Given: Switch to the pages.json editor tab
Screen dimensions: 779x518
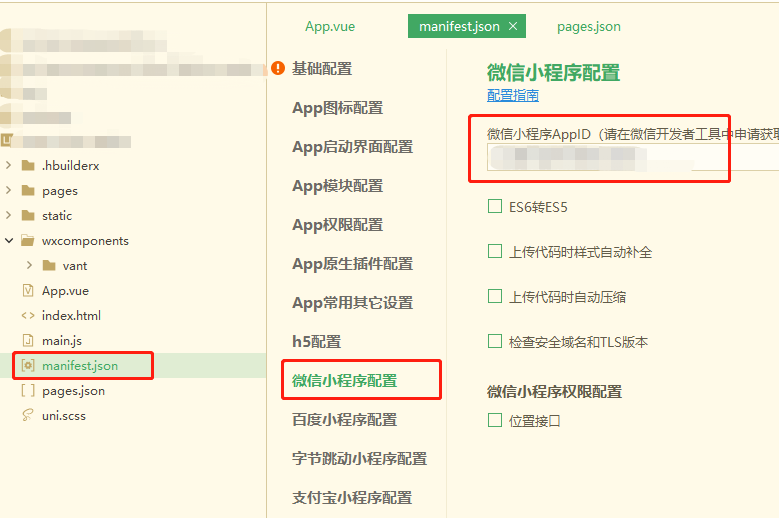Looking at the screenshot, I should pos(589,26).
